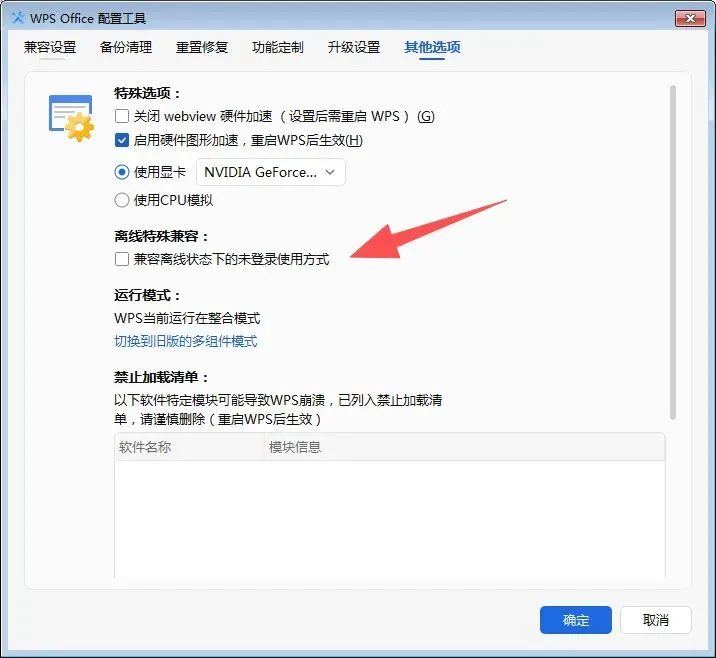Click the 运行模式 section heading
716x658 pixels.
[147, 295]
